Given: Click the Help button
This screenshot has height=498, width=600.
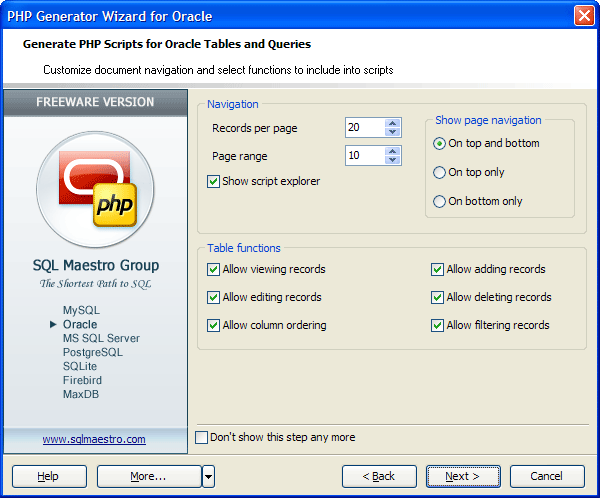Looking at the screenshot, I should click(49, 477).
